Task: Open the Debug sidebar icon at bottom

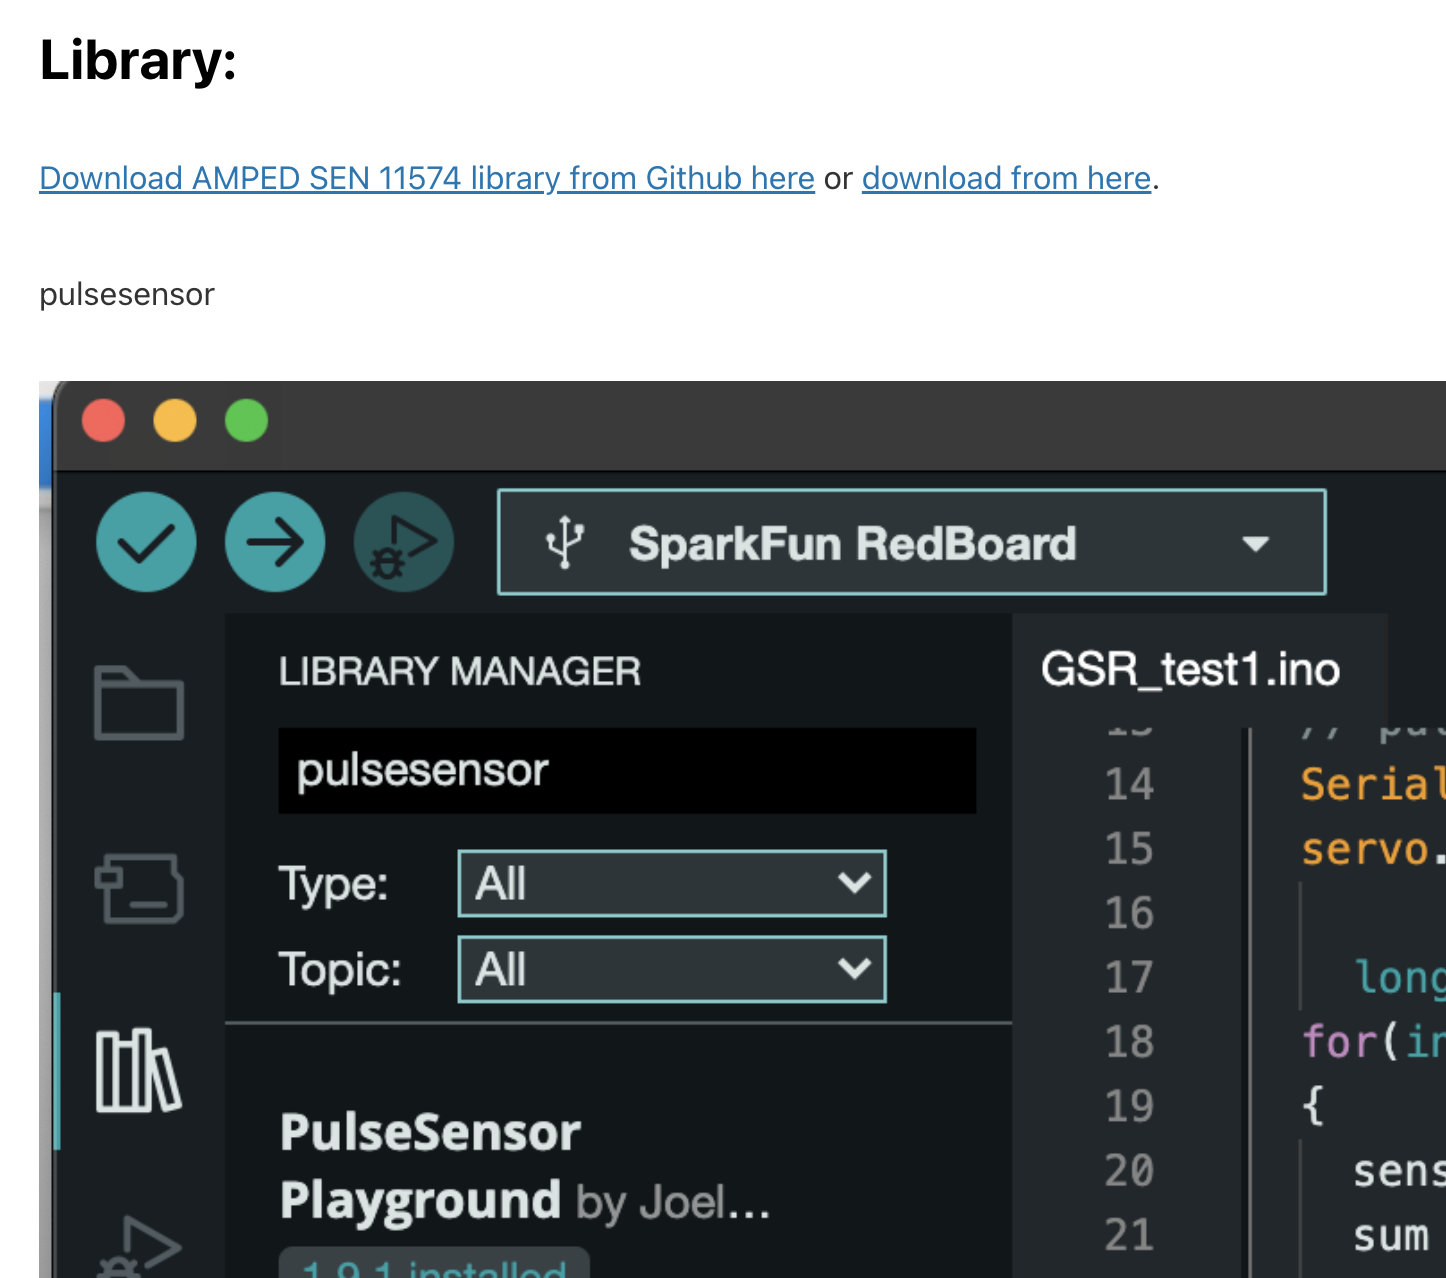Action: [139, 1246]
